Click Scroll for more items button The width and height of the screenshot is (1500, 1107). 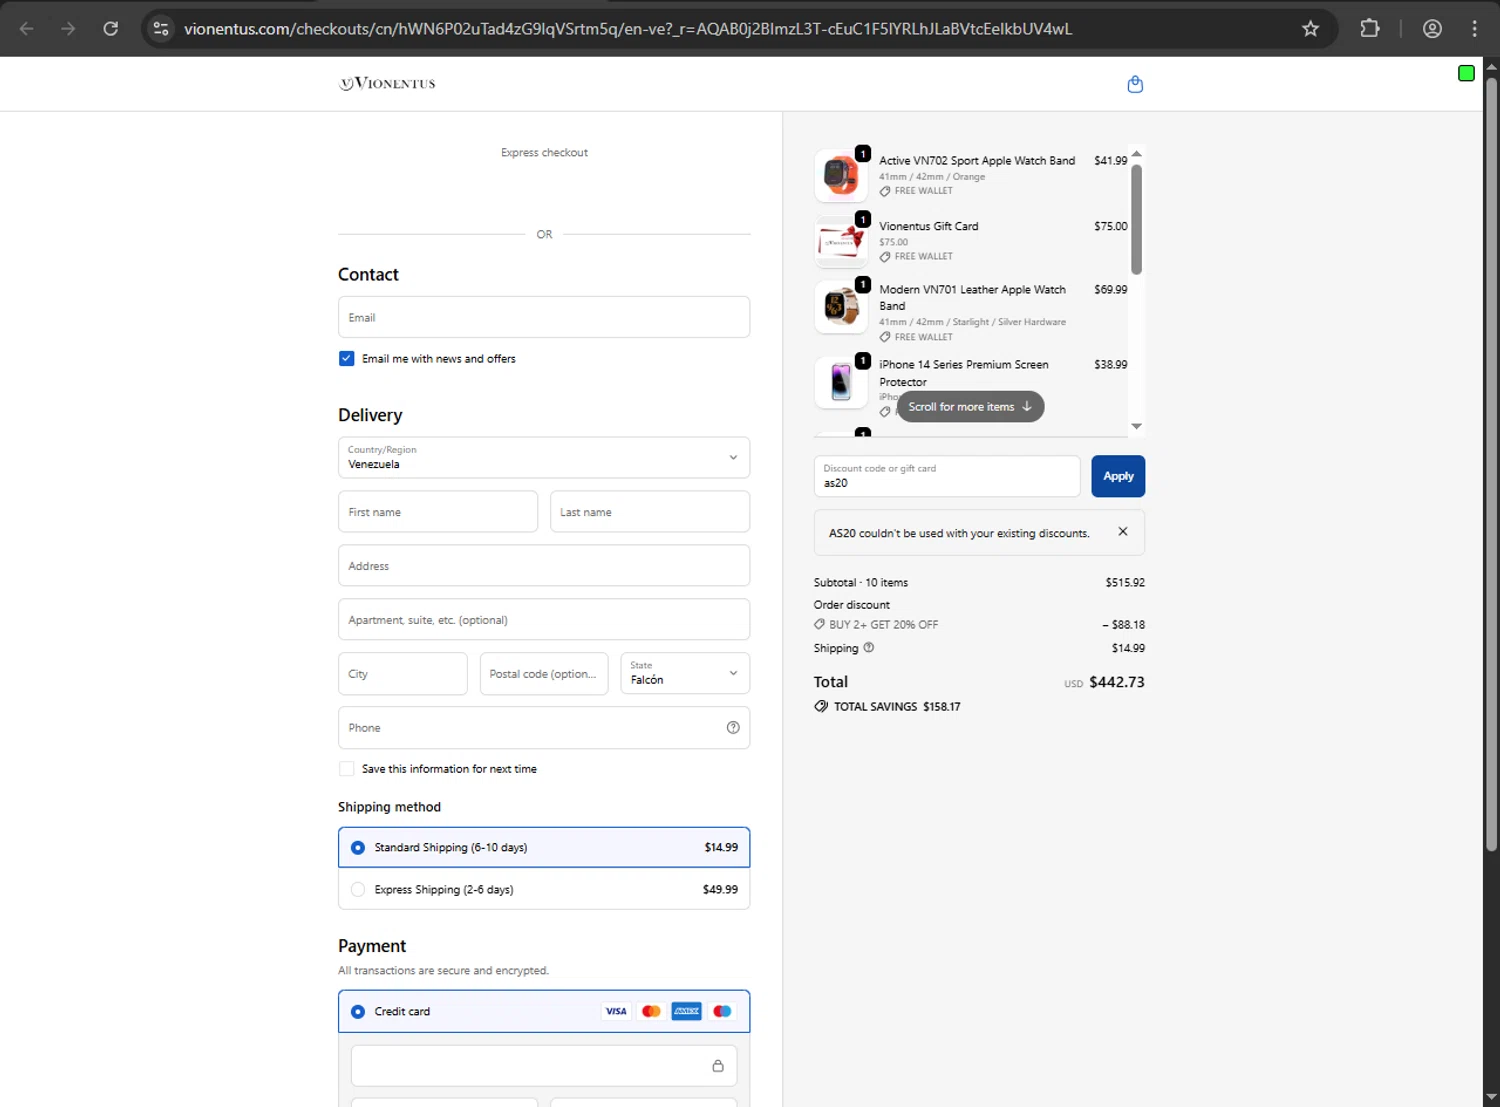[x=970, y=407]
